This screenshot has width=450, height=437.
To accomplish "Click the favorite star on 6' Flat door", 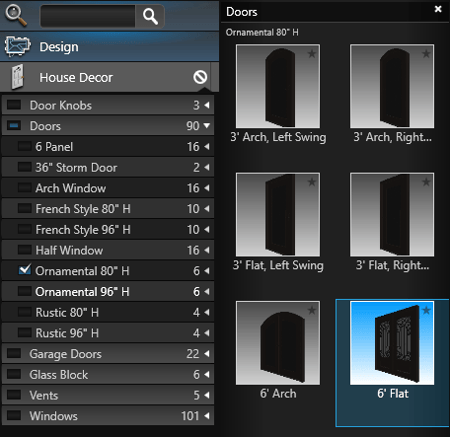I will click(426, 310).
